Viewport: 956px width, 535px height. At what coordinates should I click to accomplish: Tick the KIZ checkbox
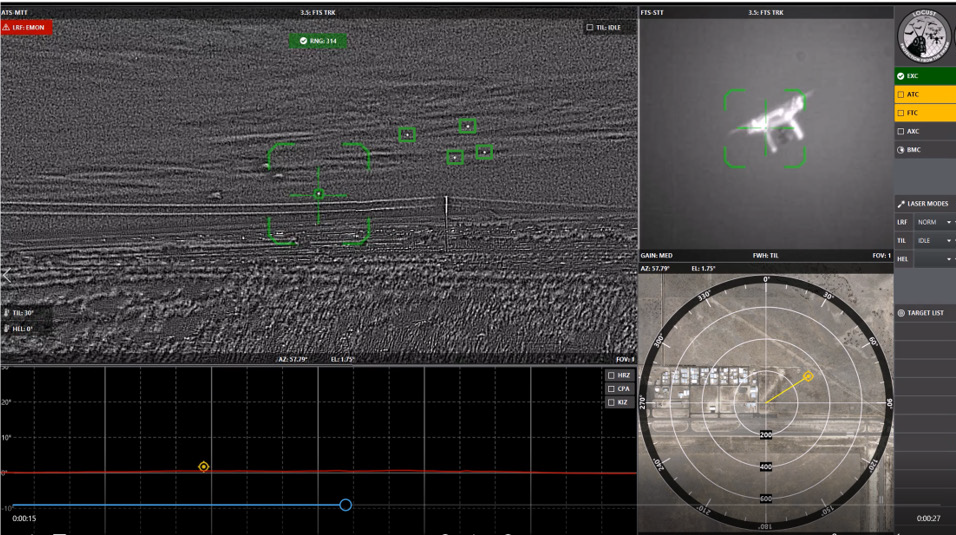[x=612, y=403]
